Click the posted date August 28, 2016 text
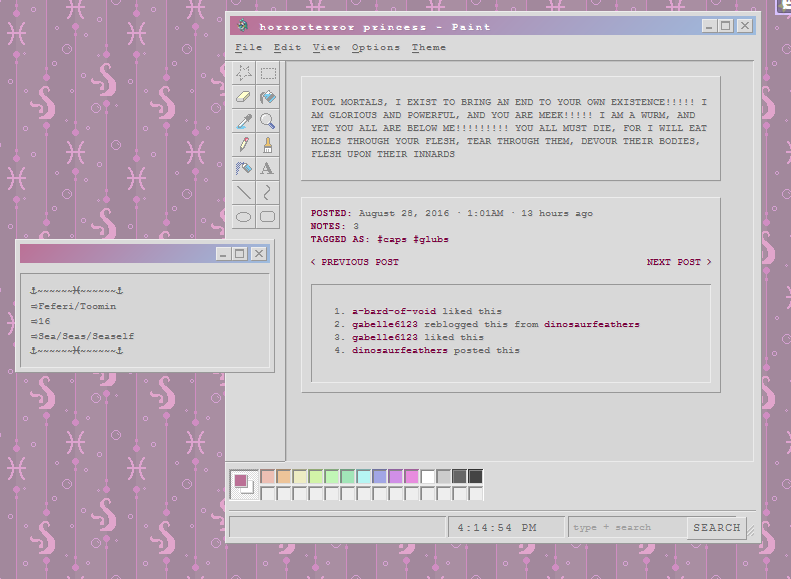This screenshot has width=791, height=579. pos(404,213)
